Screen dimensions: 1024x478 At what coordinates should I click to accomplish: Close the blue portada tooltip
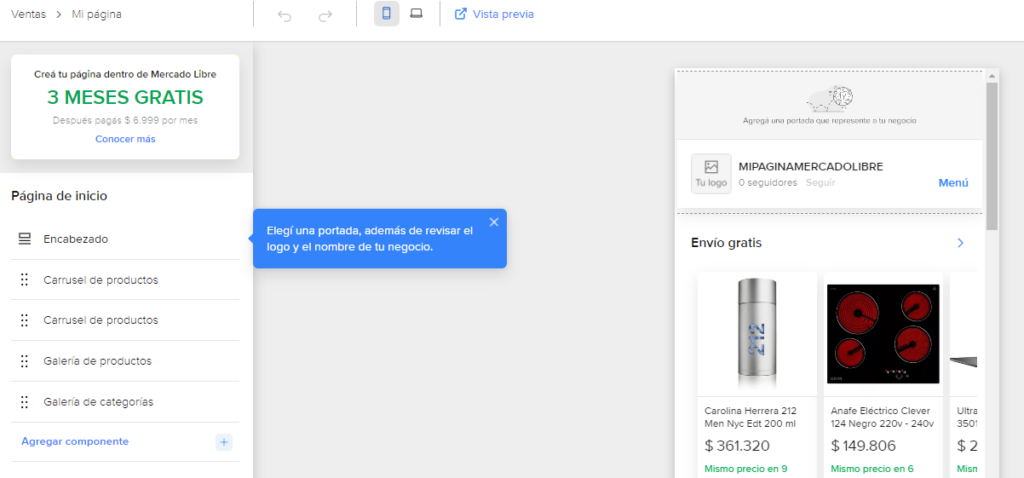point(494,222)
